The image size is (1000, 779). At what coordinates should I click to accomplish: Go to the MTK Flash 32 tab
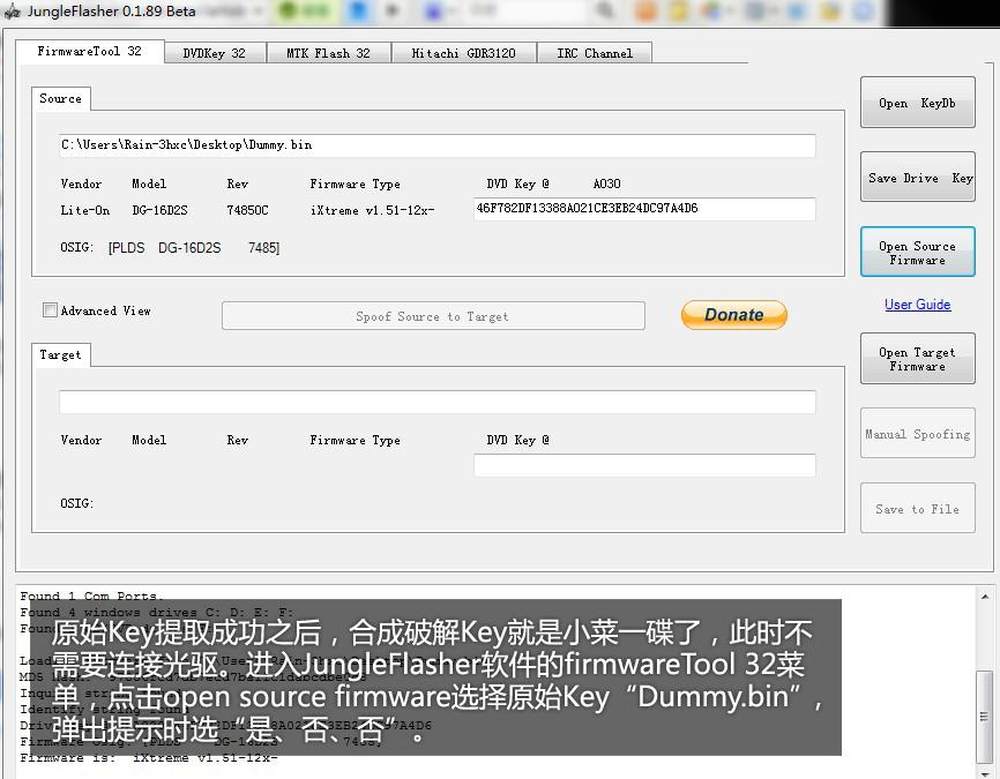328,53
